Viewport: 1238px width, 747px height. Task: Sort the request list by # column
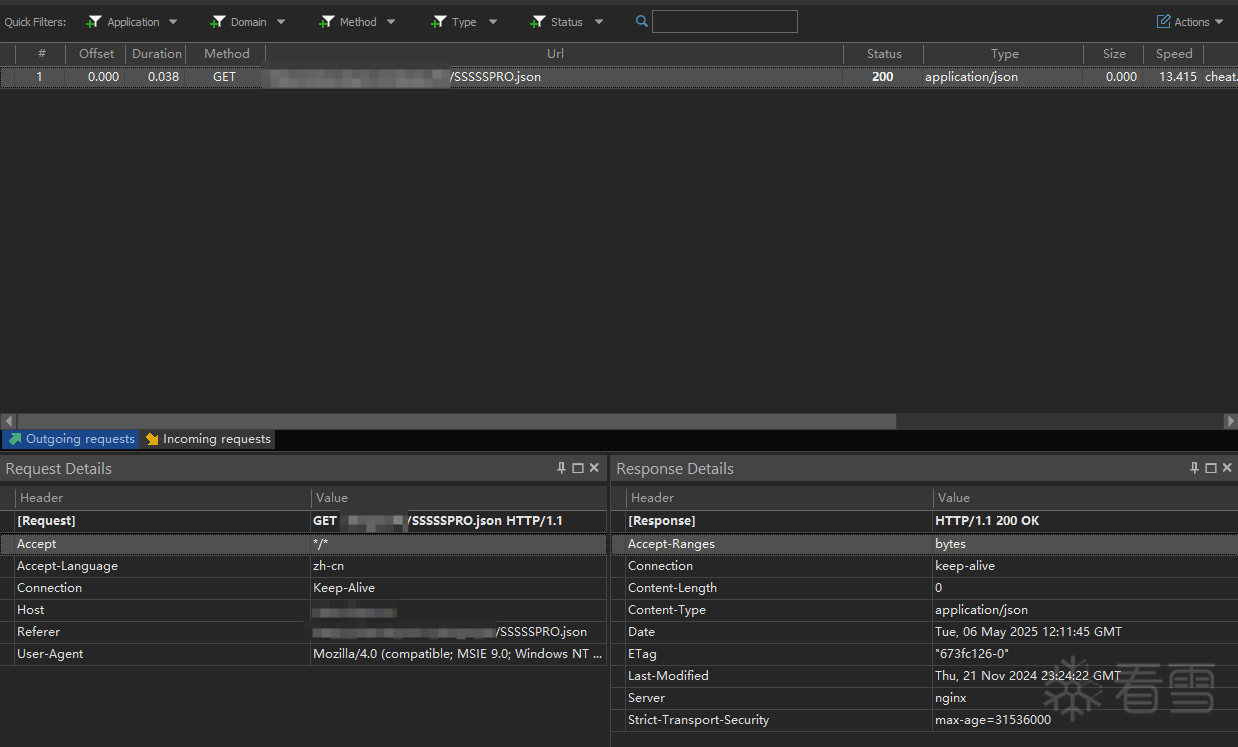(x=41, y=54)
